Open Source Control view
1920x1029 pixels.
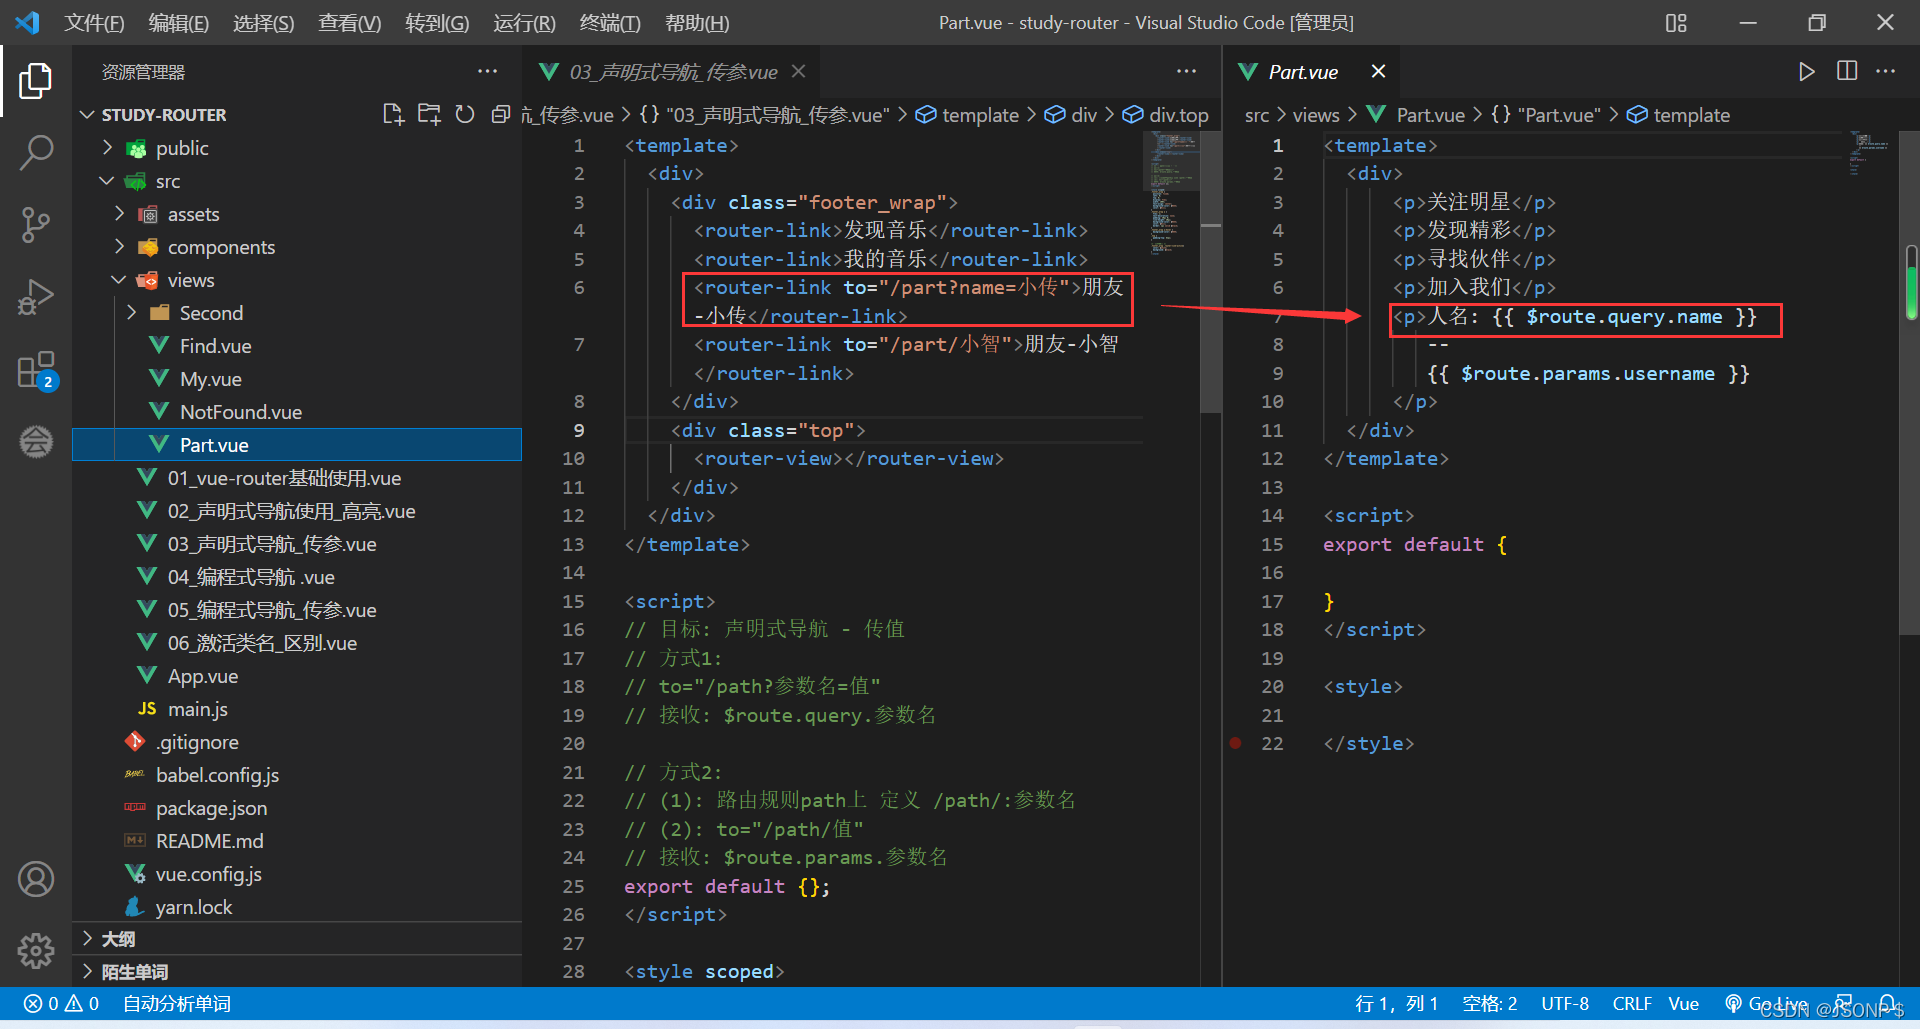pos(36,225)
